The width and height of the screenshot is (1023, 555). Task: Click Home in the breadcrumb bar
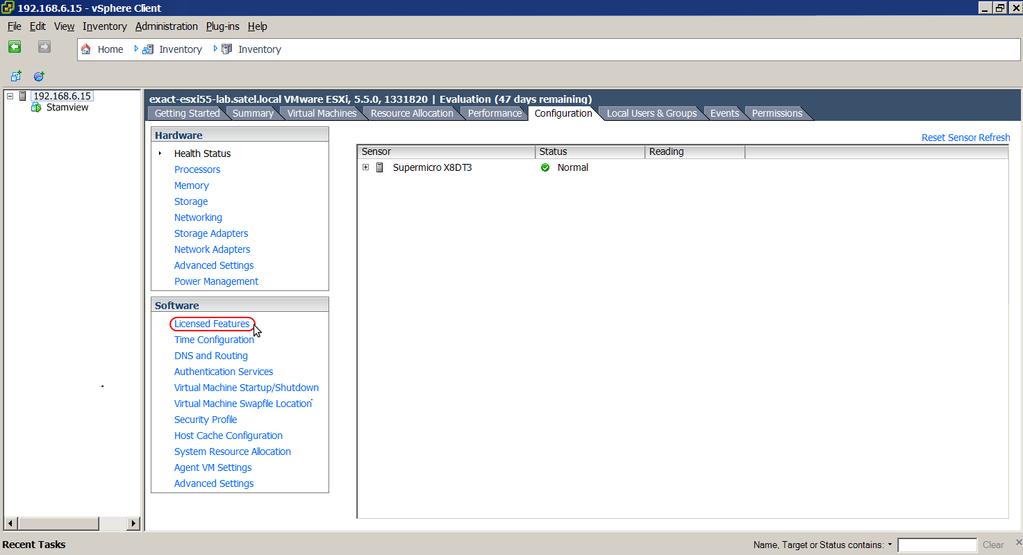pyautogui.click(x=110, y=49)
